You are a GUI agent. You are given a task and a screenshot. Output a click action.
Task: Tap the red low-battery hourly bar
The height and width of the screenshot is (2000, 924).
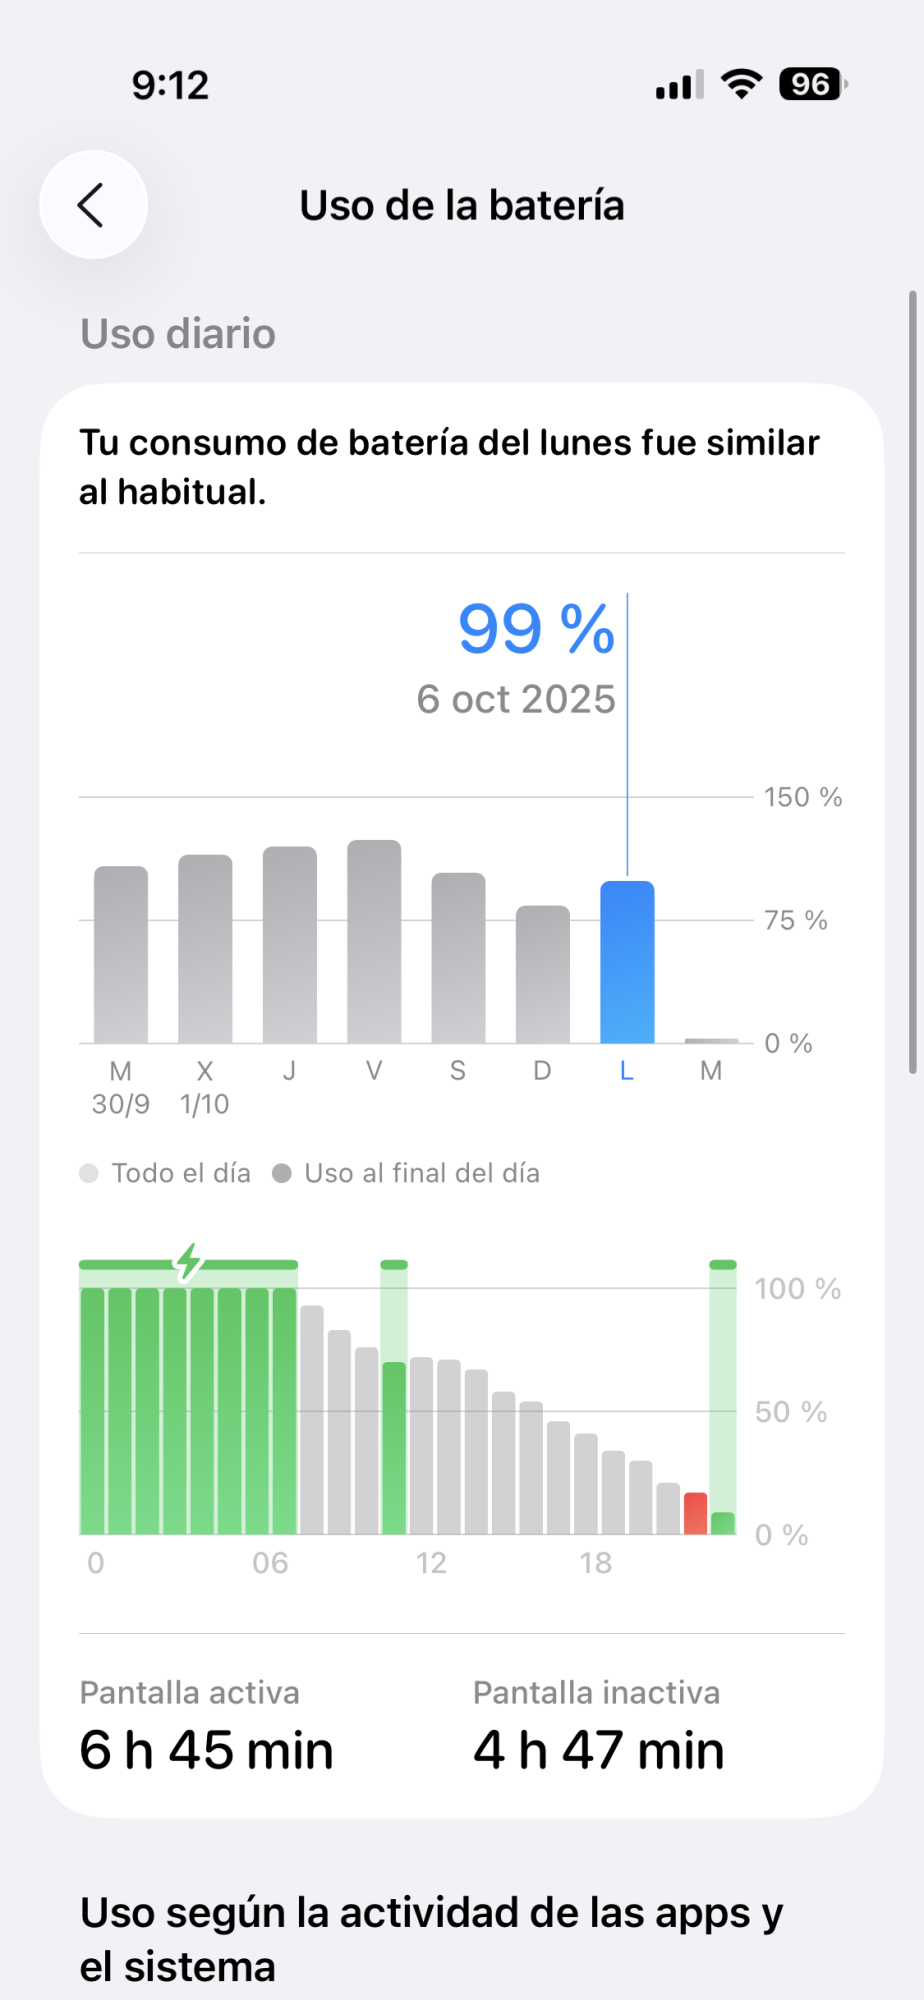click(695, 1514)
